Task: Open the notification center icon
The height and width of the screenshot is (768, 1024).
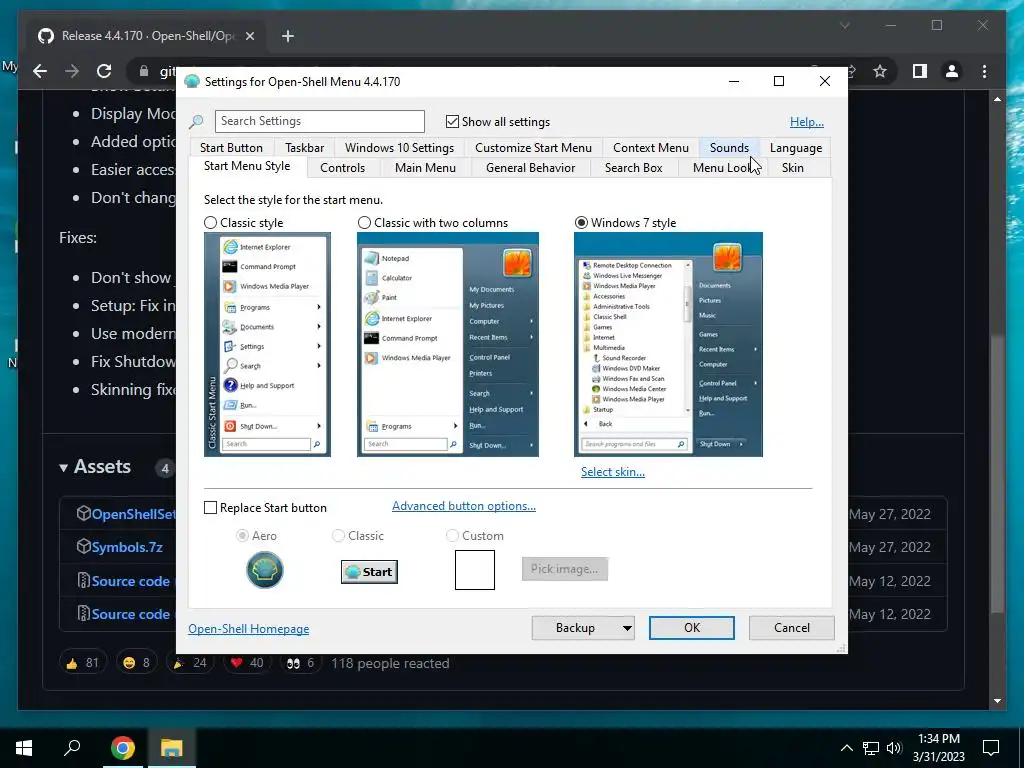Action: click(991, 748)
